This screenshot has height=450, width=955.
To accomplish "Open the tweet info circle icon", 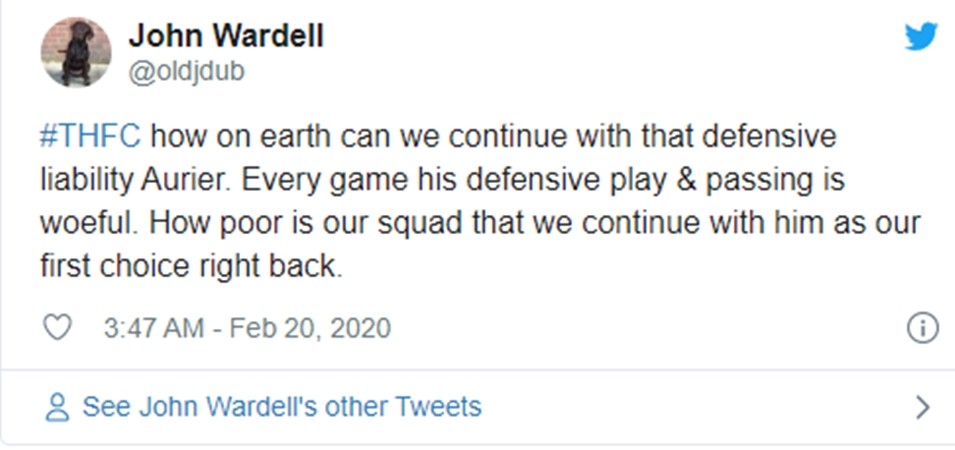I will click(921, 327).
